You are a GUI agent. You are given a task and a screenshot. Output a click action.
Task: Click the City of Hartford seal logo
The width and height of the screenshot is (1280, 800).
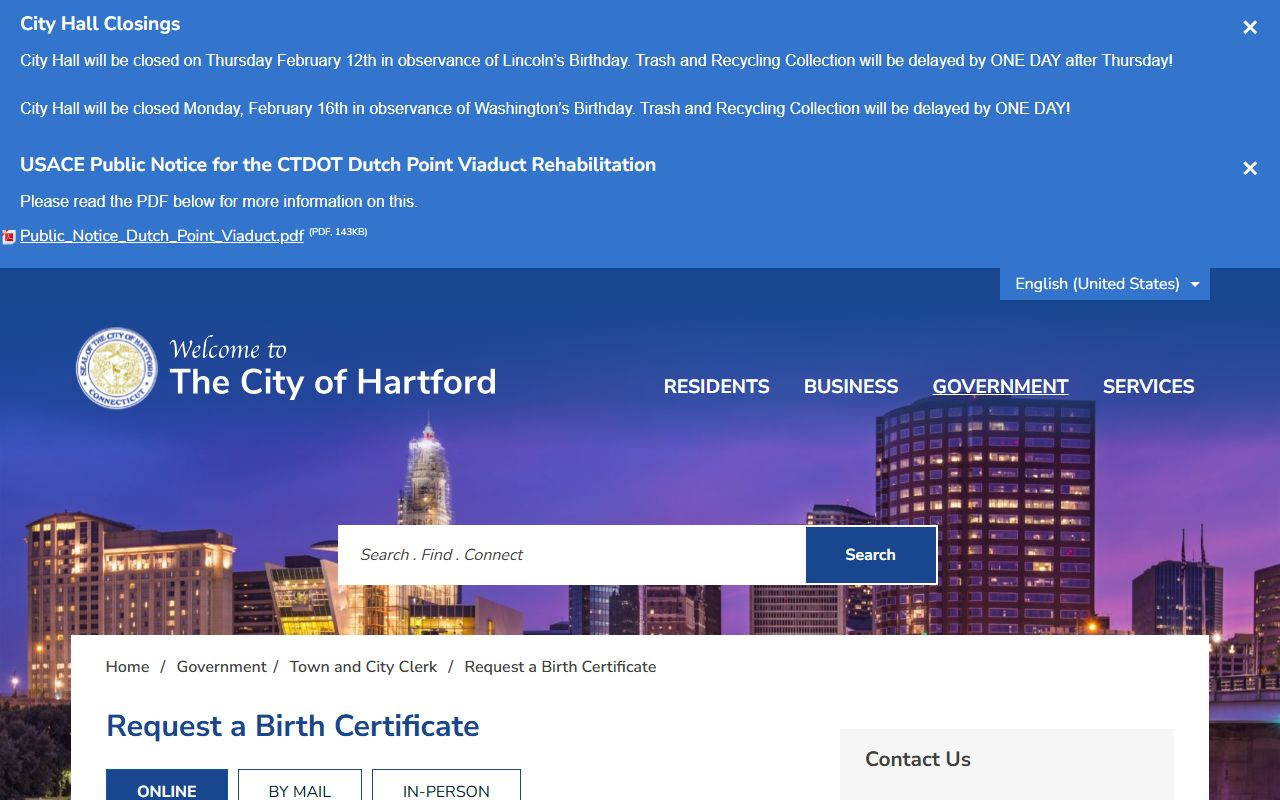coord(117,368)
